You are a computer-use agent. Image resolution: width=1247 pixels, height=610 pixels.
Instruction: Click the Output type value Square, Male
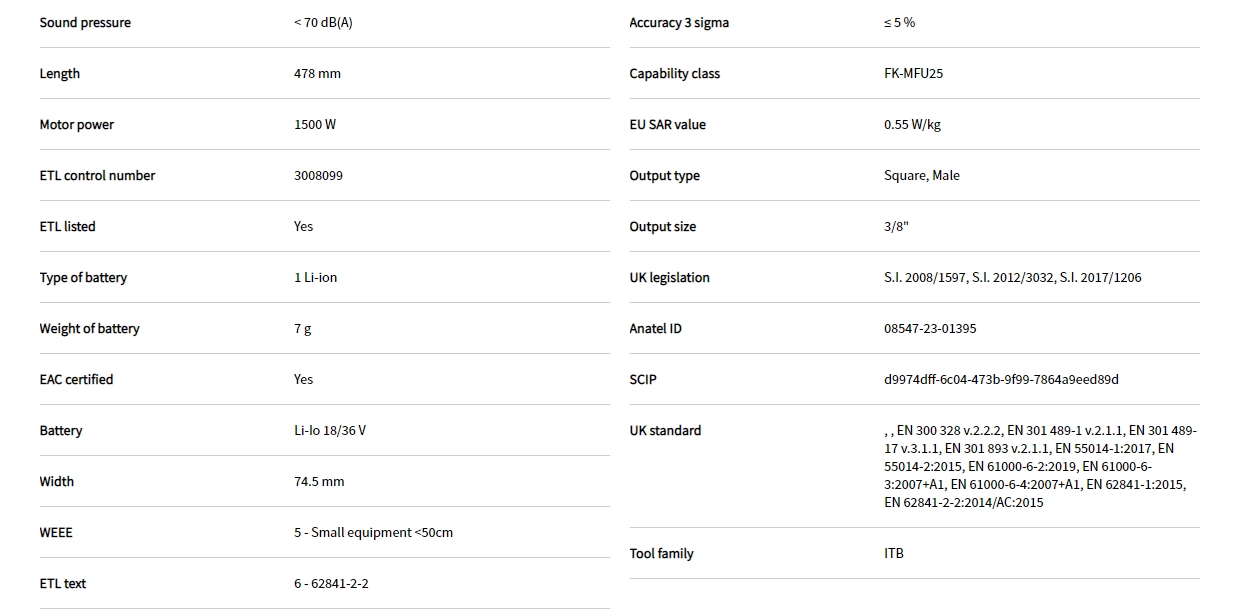(x=921, y=176)
